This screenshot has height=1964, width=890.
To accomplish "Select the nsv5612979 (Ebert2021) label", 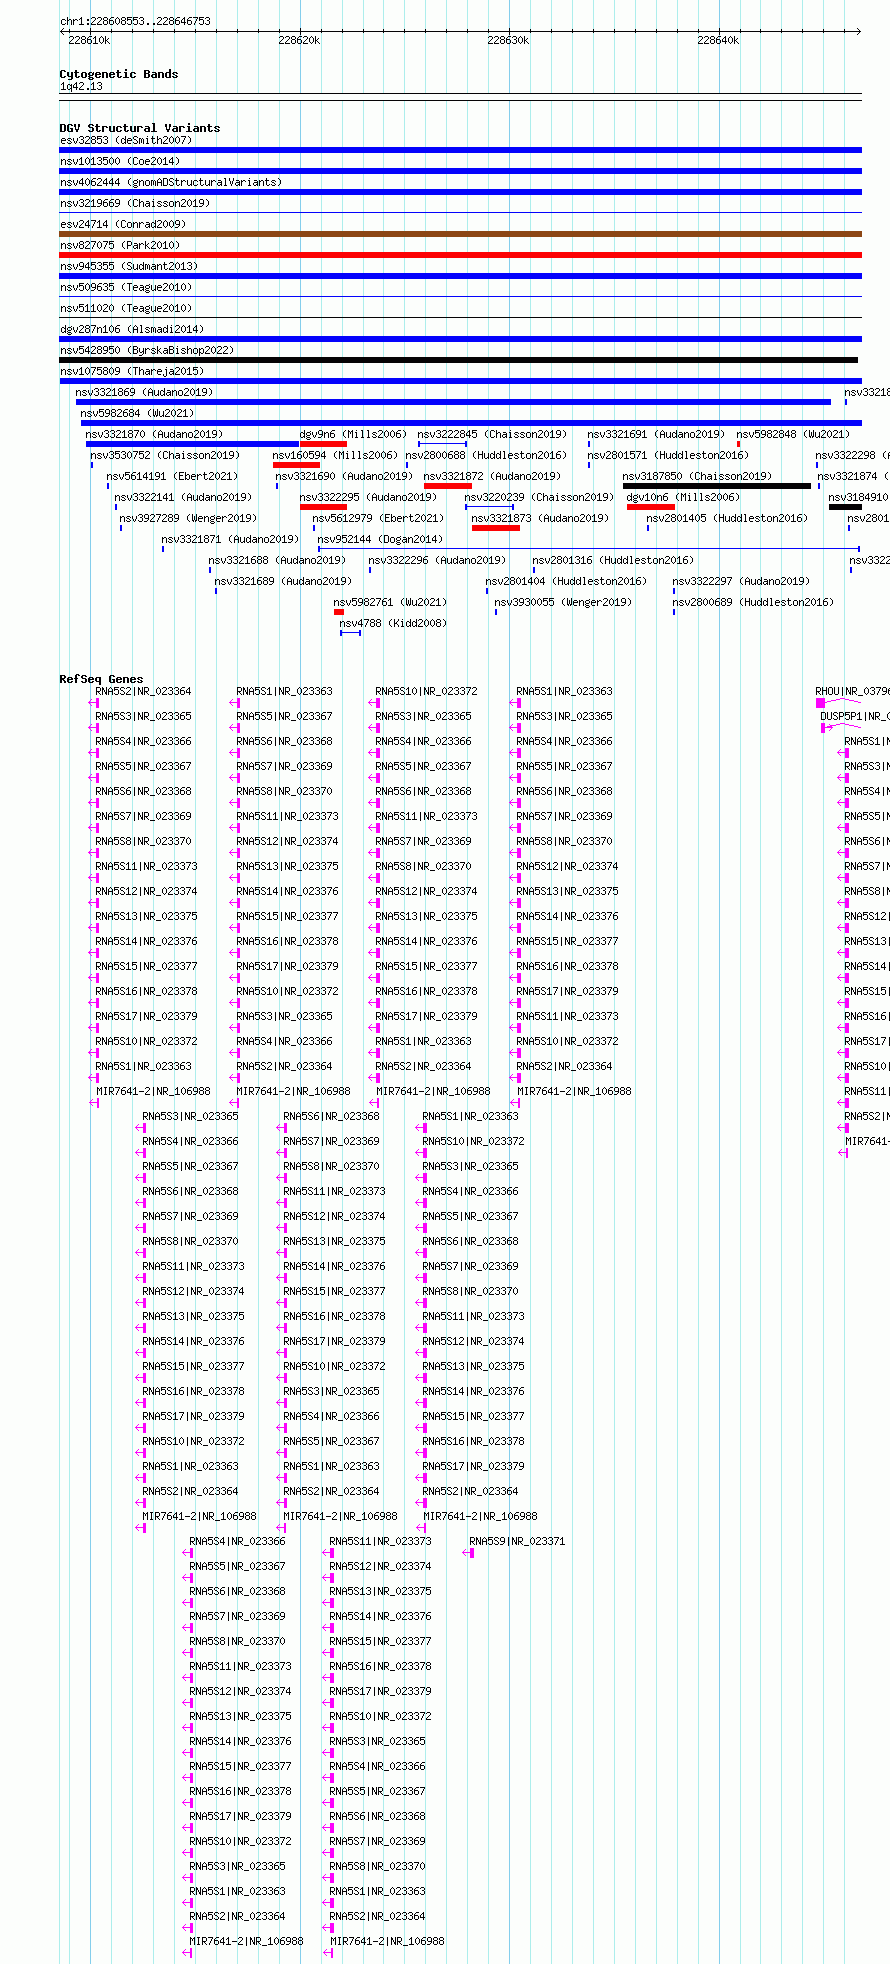I will 378,518.
